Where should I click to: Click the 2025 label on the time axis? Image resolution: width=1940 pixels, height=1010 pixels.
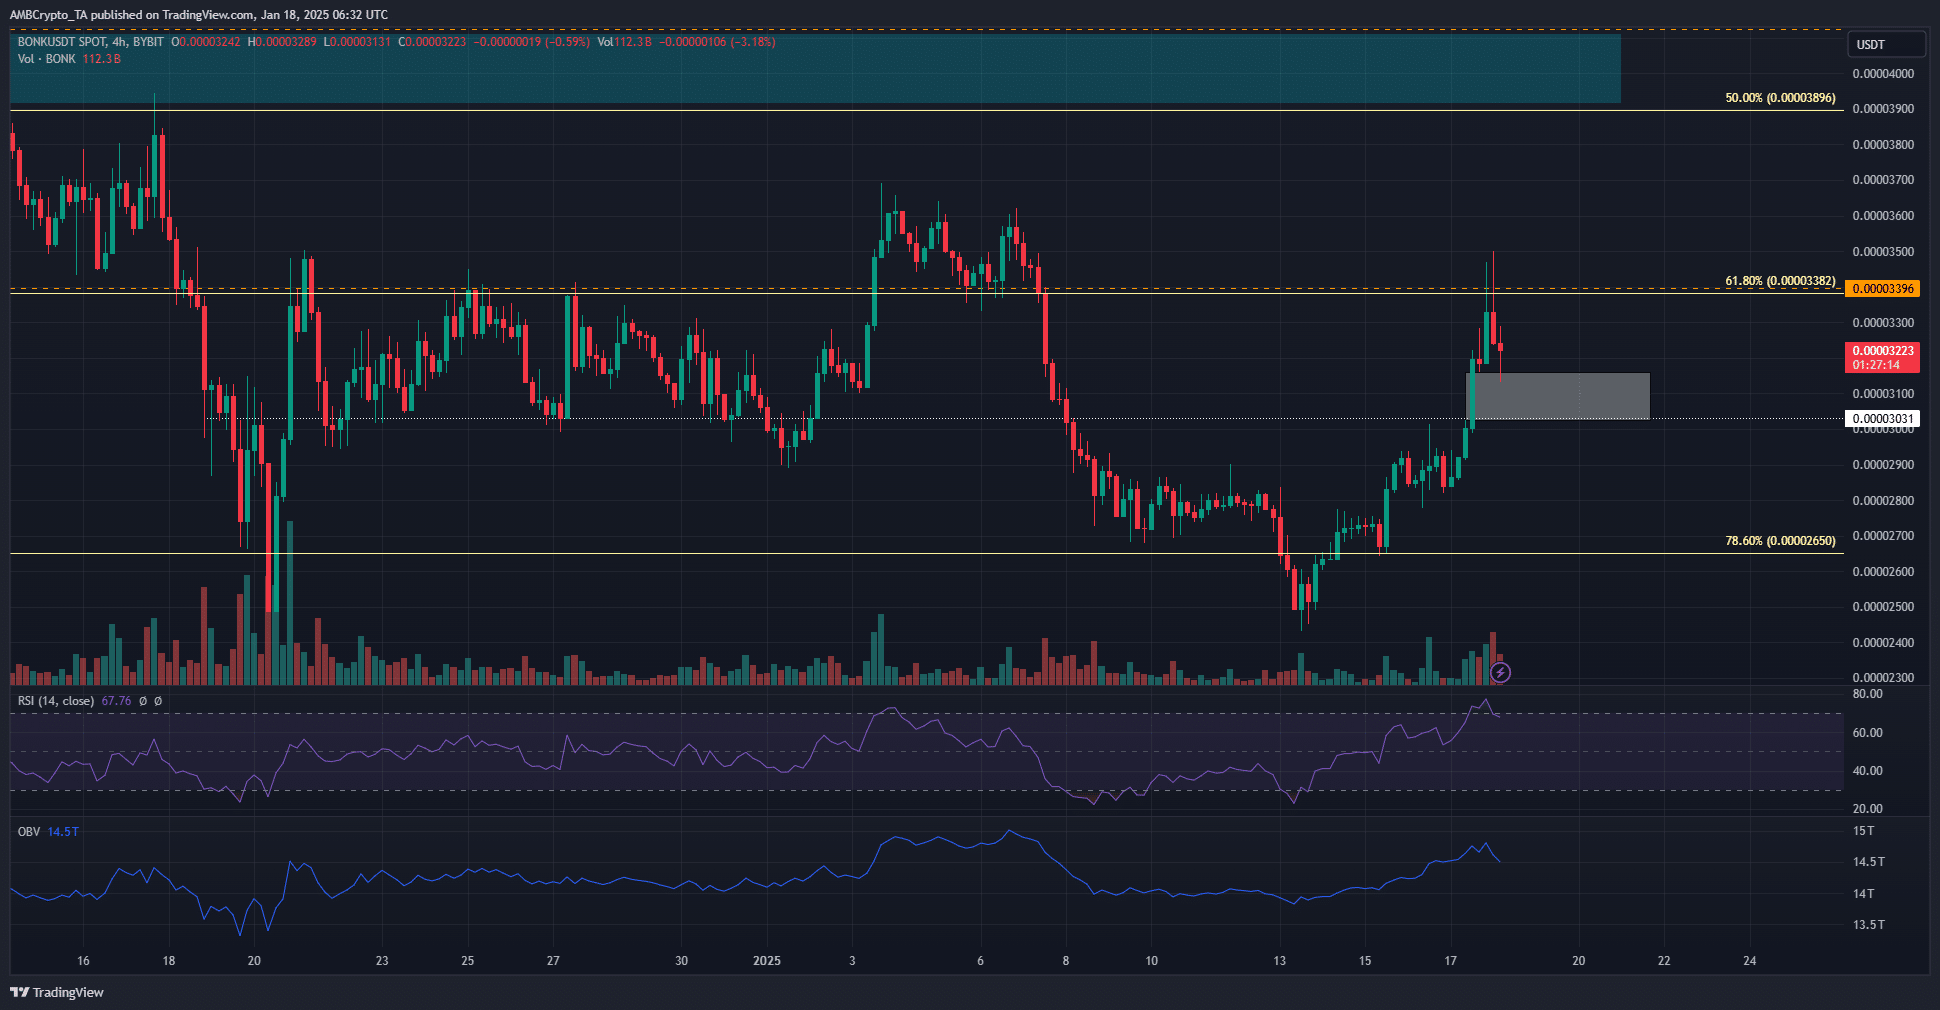767,960
